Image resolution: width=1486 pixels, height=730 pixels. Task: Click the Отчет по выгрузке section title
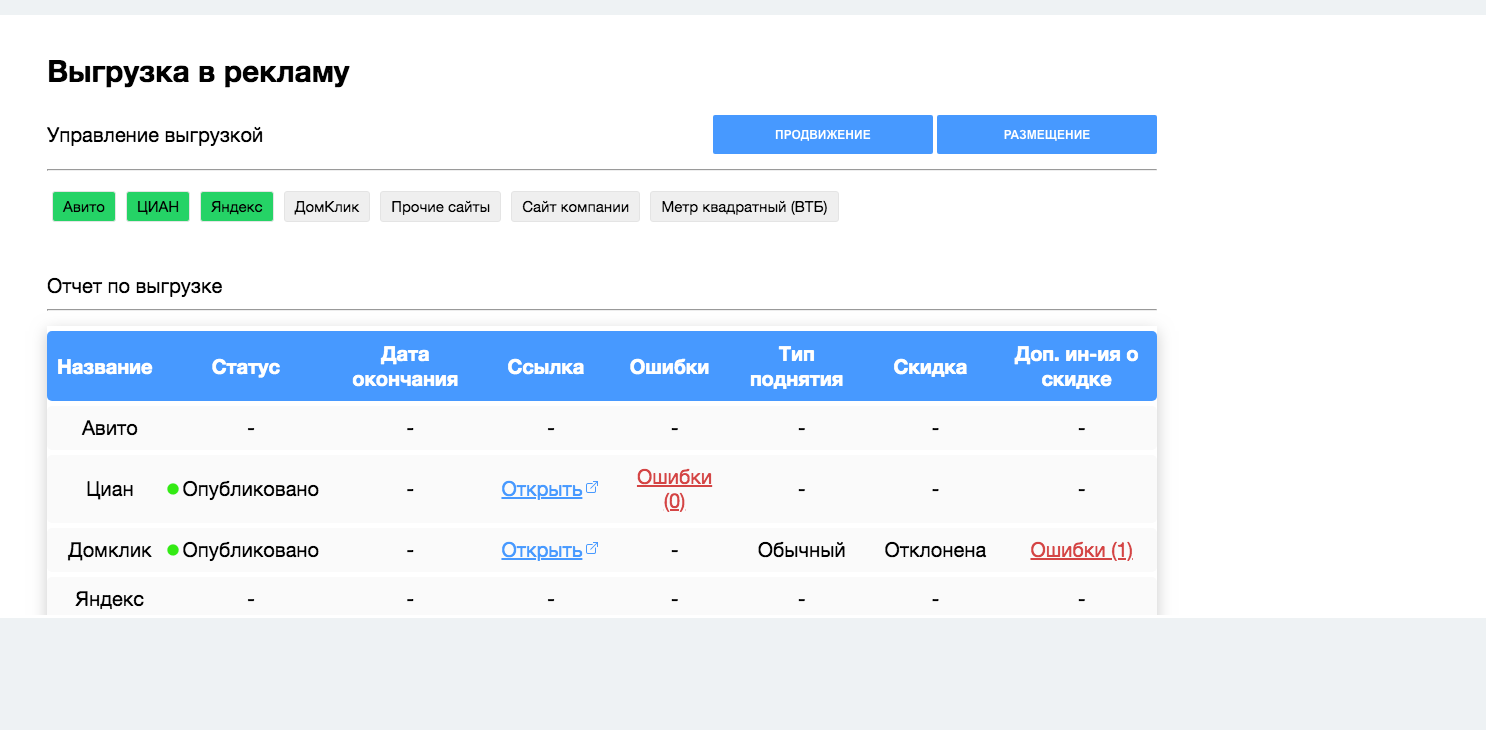coord(135,286)
